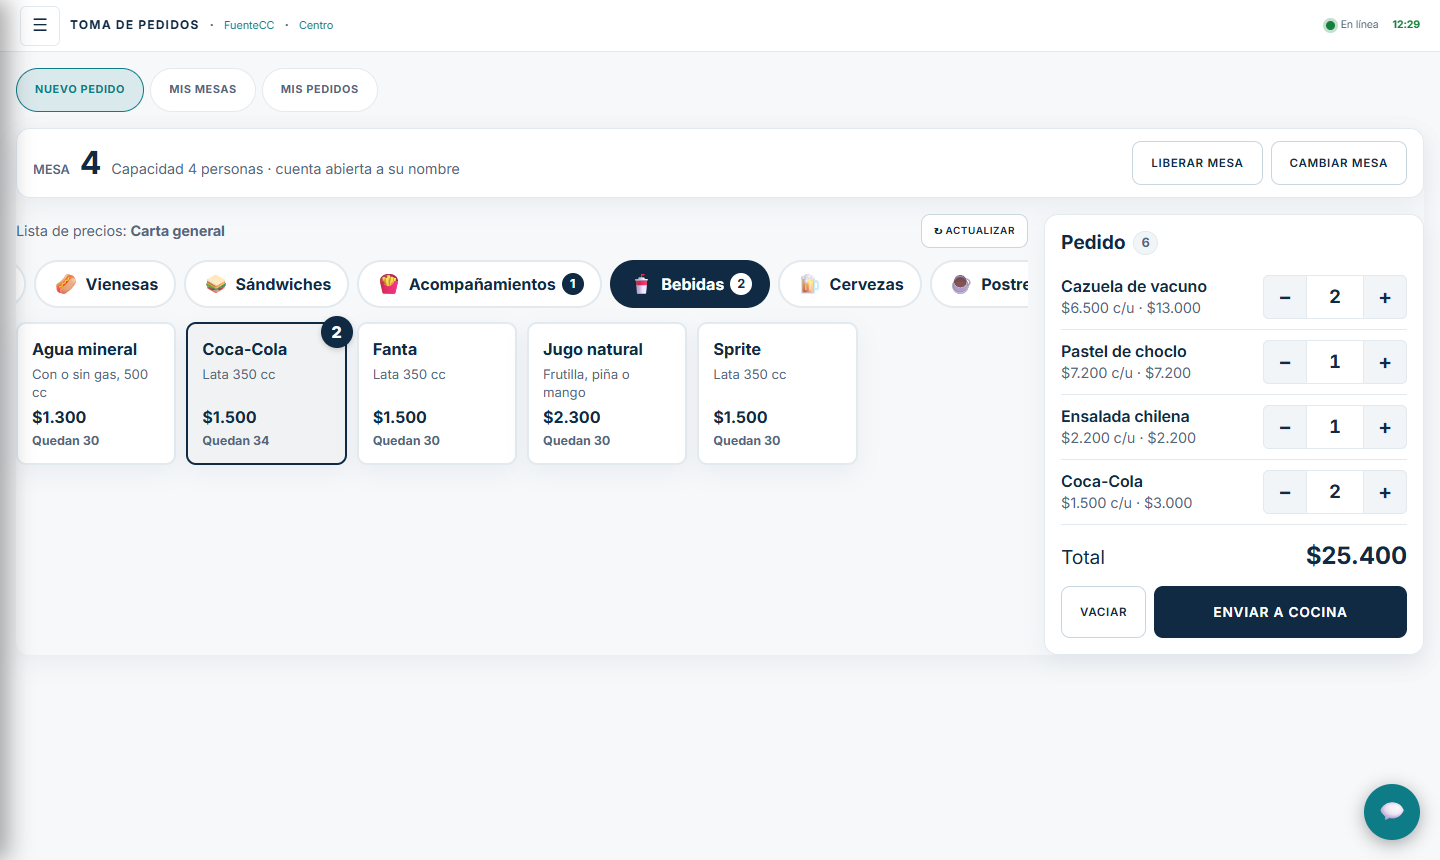1440x860 pixels.
Task: Add a Fanta to the order
Action: pos(437,394)
